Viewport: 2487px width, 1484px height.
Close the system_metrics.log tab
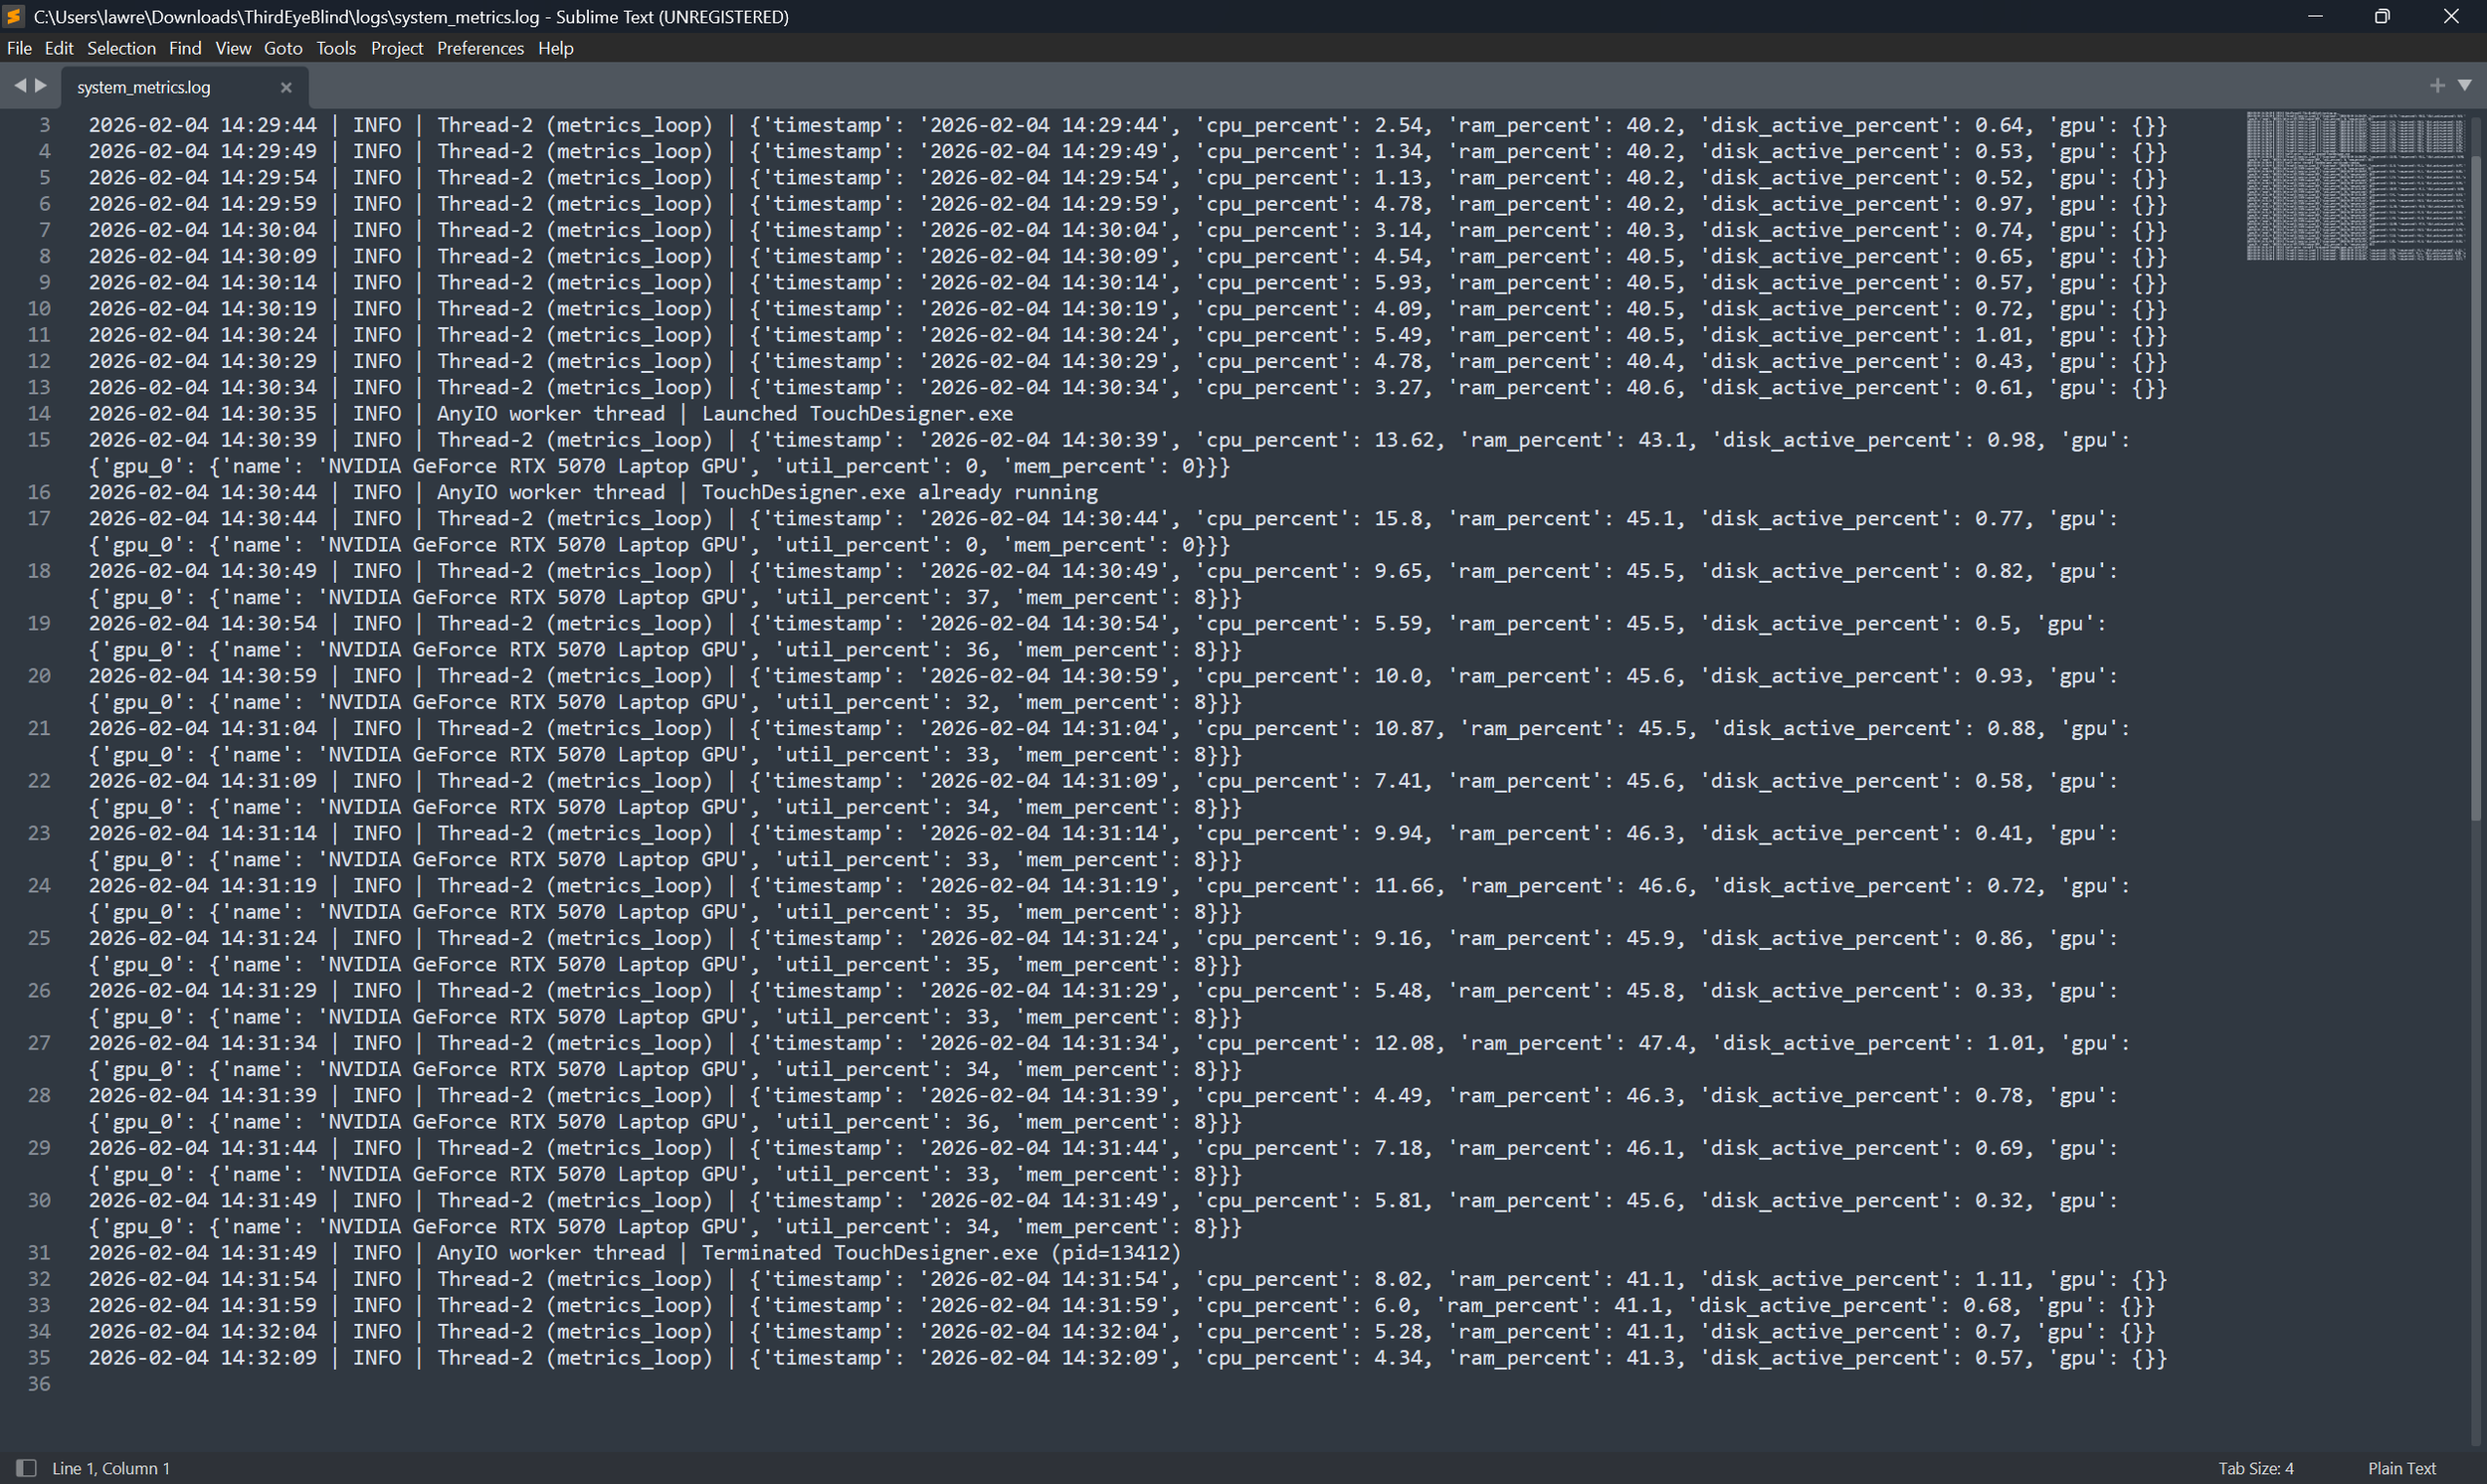click(x=286, y=87)
